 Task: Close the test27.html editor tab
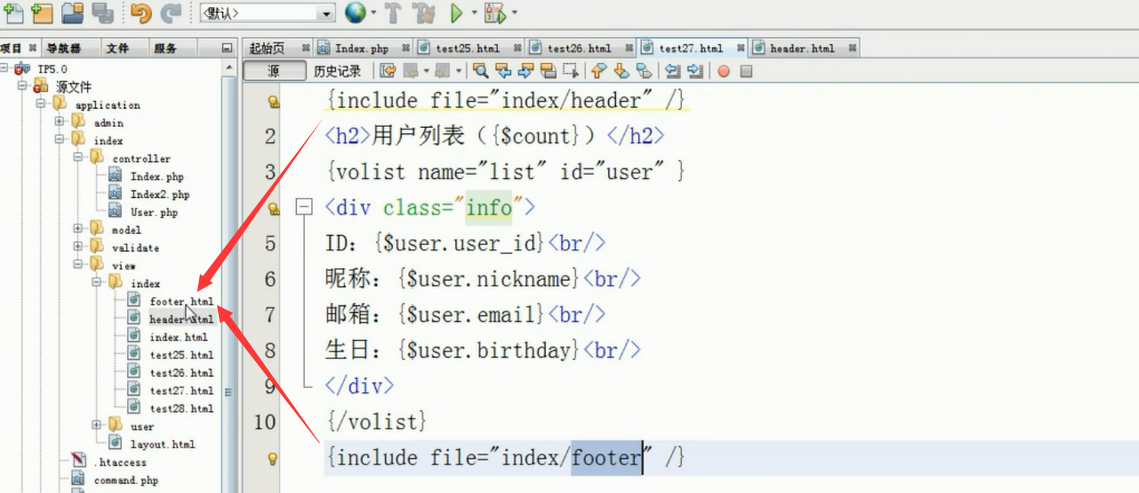[x=740, y=49]
